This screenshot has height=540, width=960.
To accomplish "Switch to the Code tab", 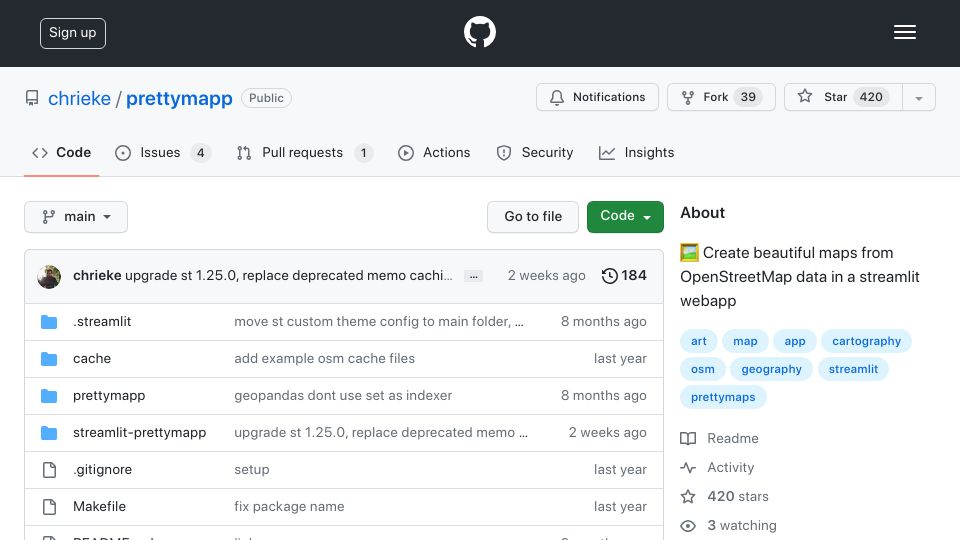I will coord(62,152).
